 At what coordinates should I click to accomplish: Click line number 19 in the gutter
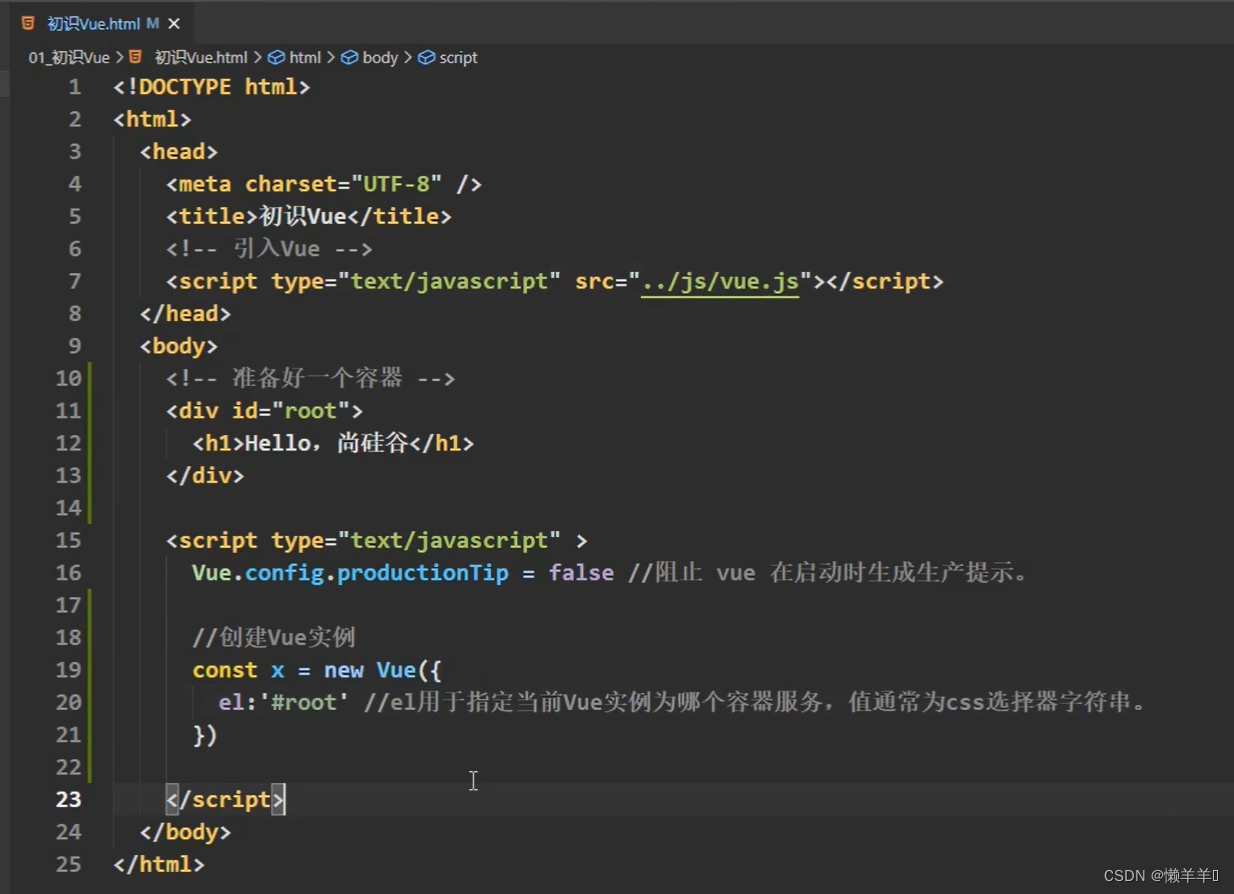point(69,670)
